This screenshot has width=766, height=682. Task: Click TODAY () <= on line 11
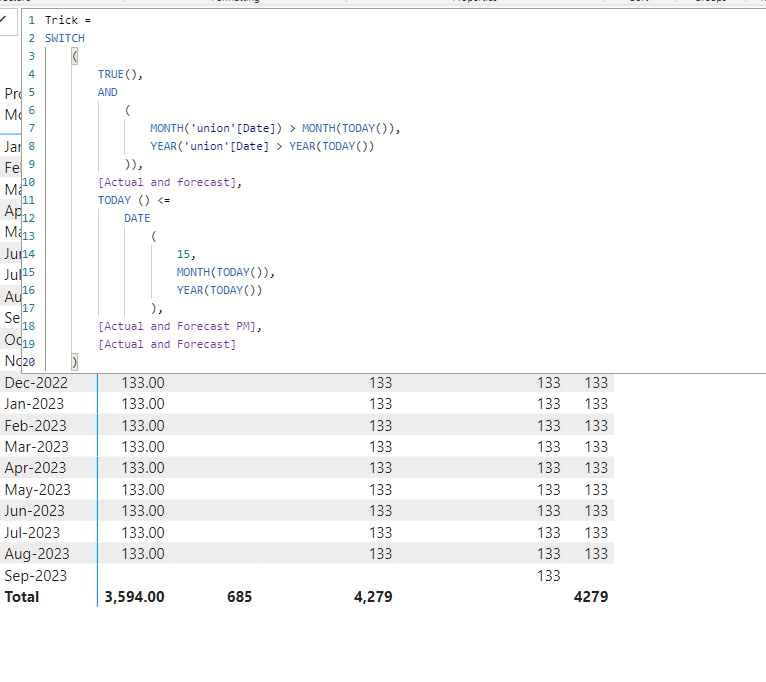tap(134, 200)
